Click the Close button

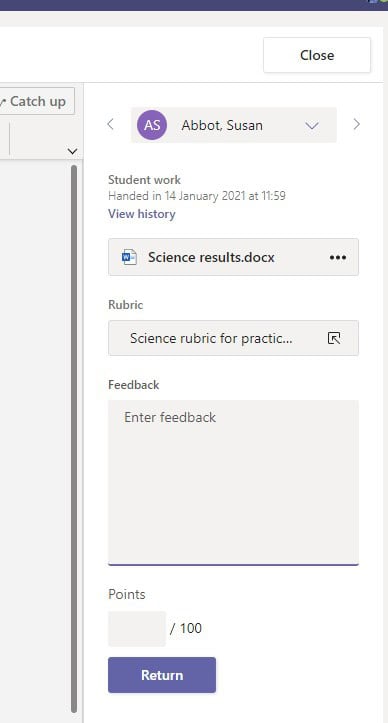coord(316,55)
